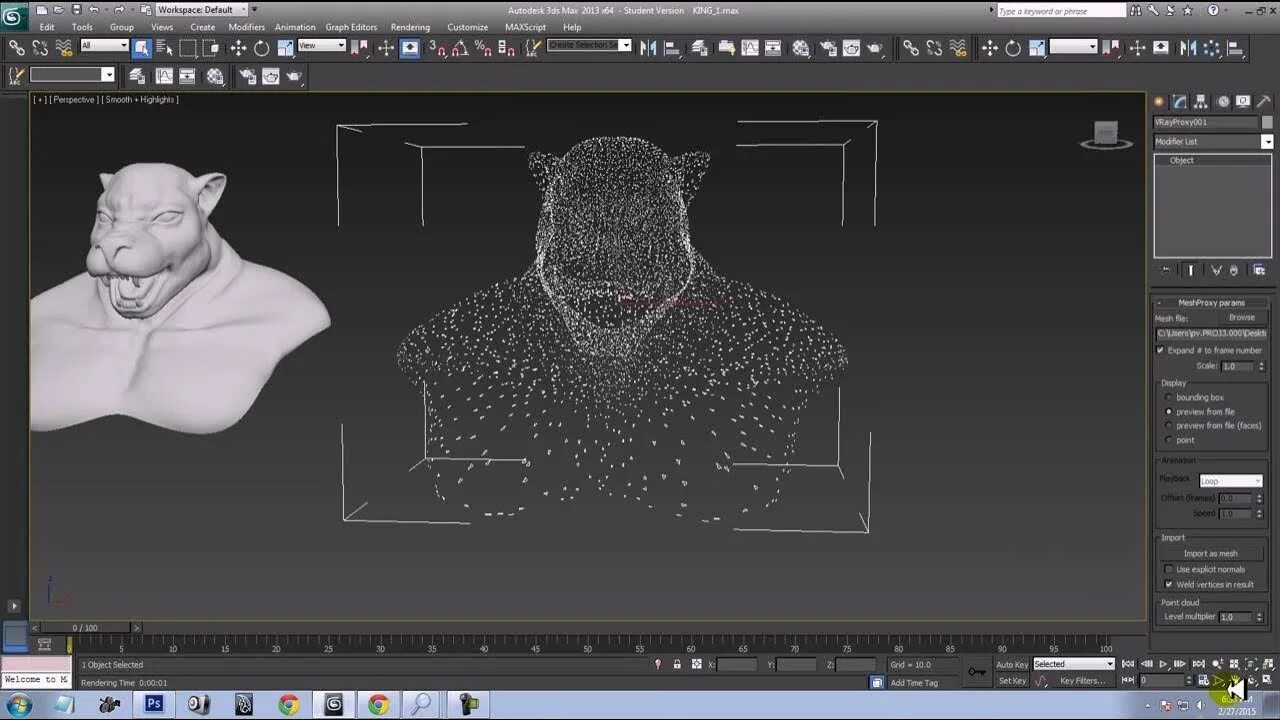
Task: Click Import as mesh button
Action: click(x=1210, y=553)
